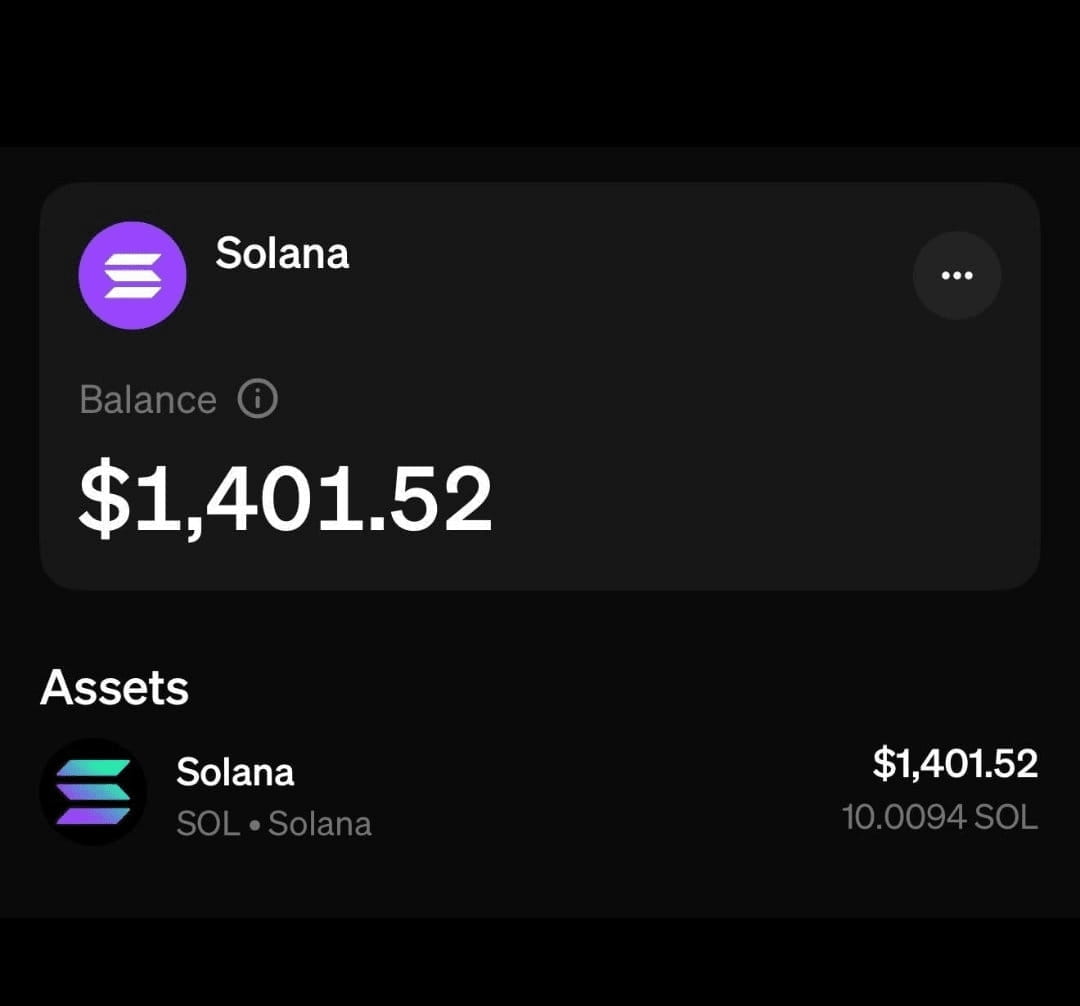Viewport: 1080px width, 1006px height.
Task: Click the purple Solana logo in card
Action: pos(132,275)
